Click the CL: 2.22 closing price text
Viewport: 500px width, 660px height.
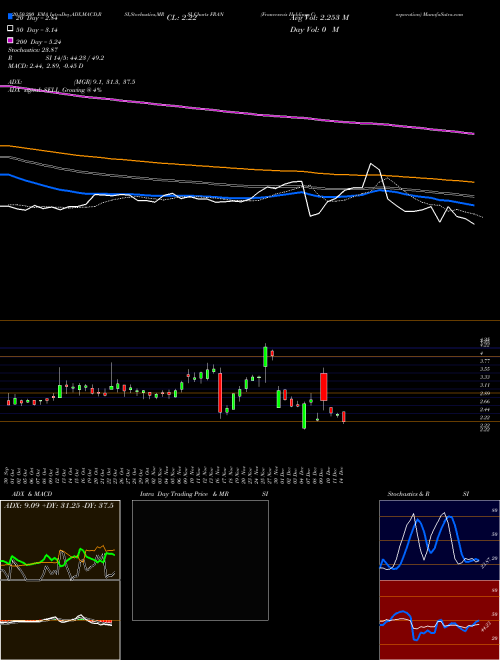(x=181, y=18)
